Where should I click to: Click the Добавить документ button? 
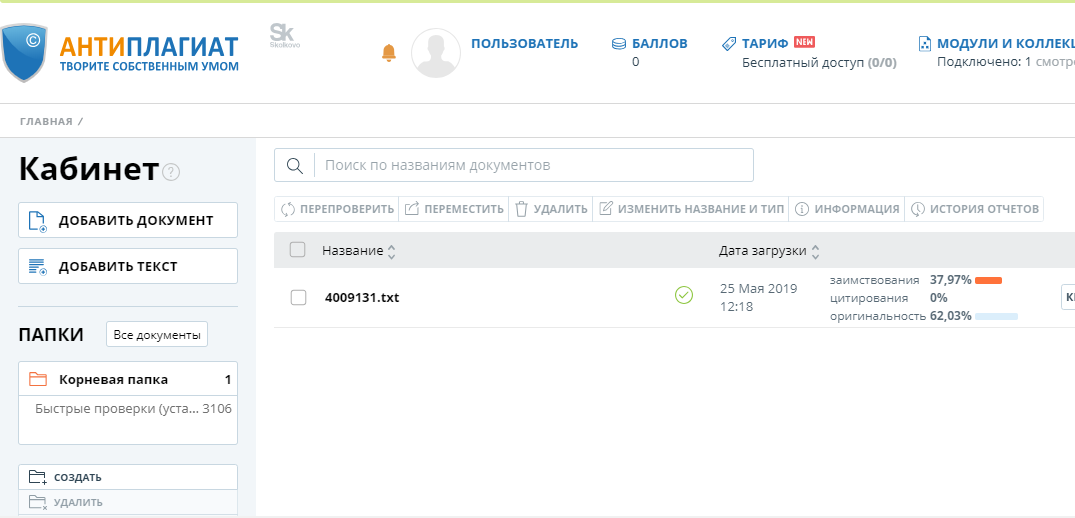tap(128, 220)
